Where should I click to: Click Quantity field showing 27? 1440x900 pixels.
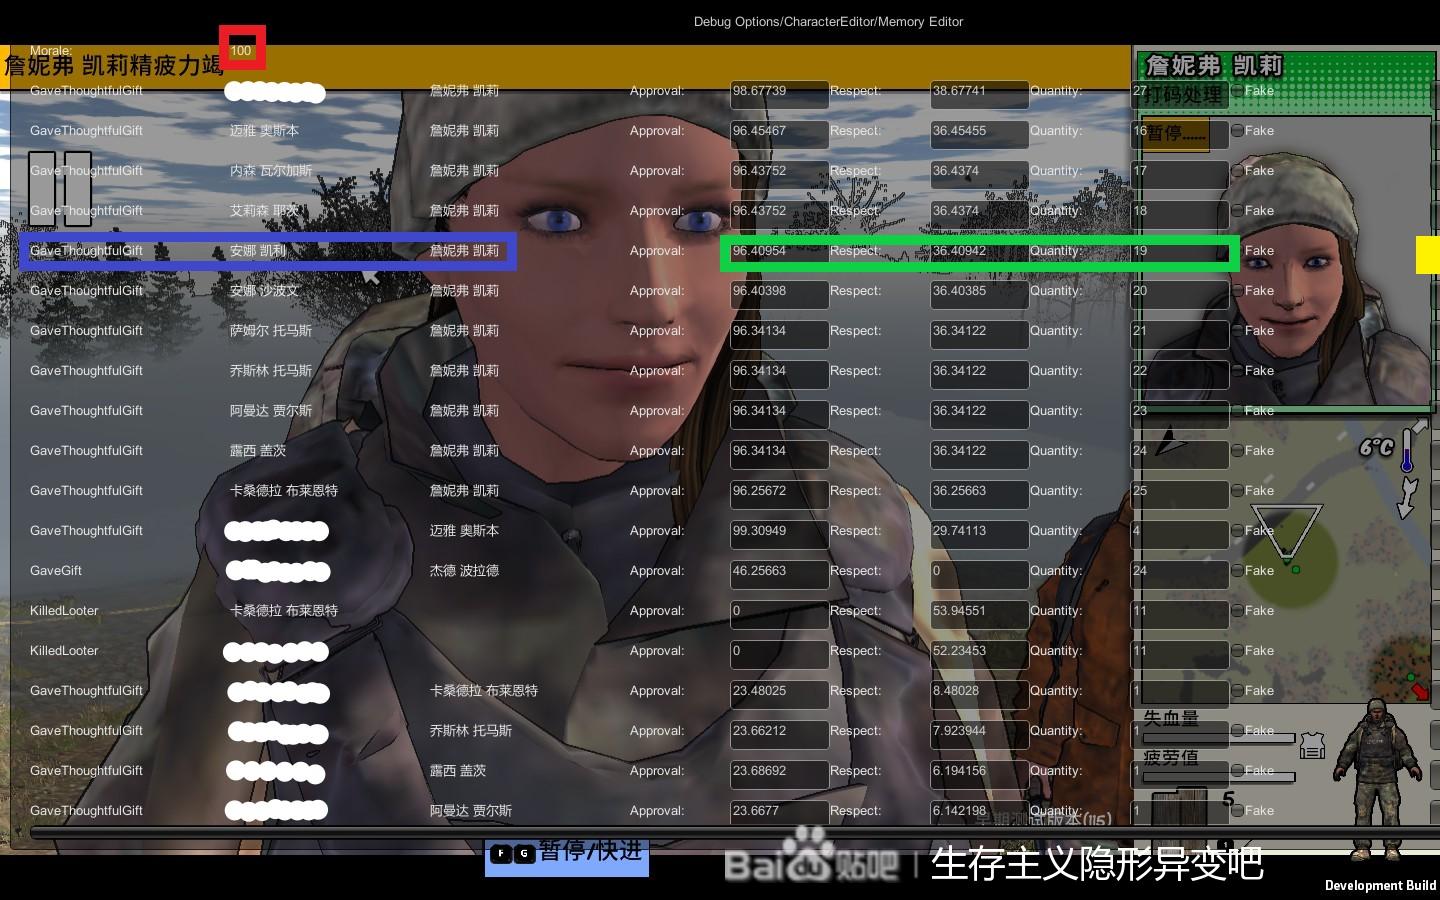pyautogui.click(x=1179, y=93)
